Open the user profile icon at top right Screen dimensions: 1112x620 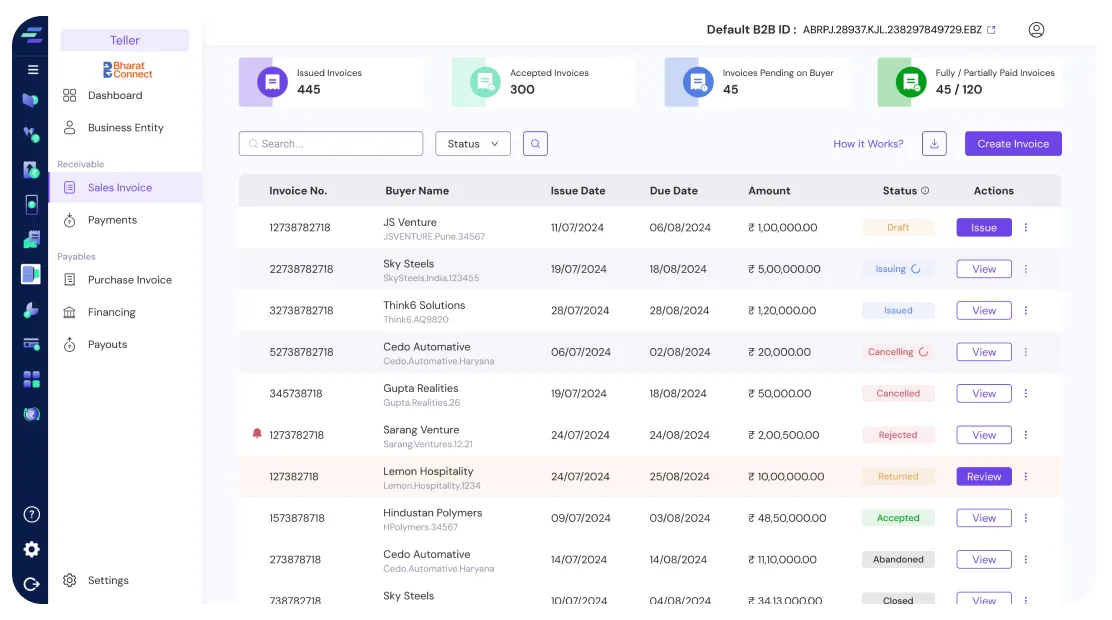pos(1036,30)
